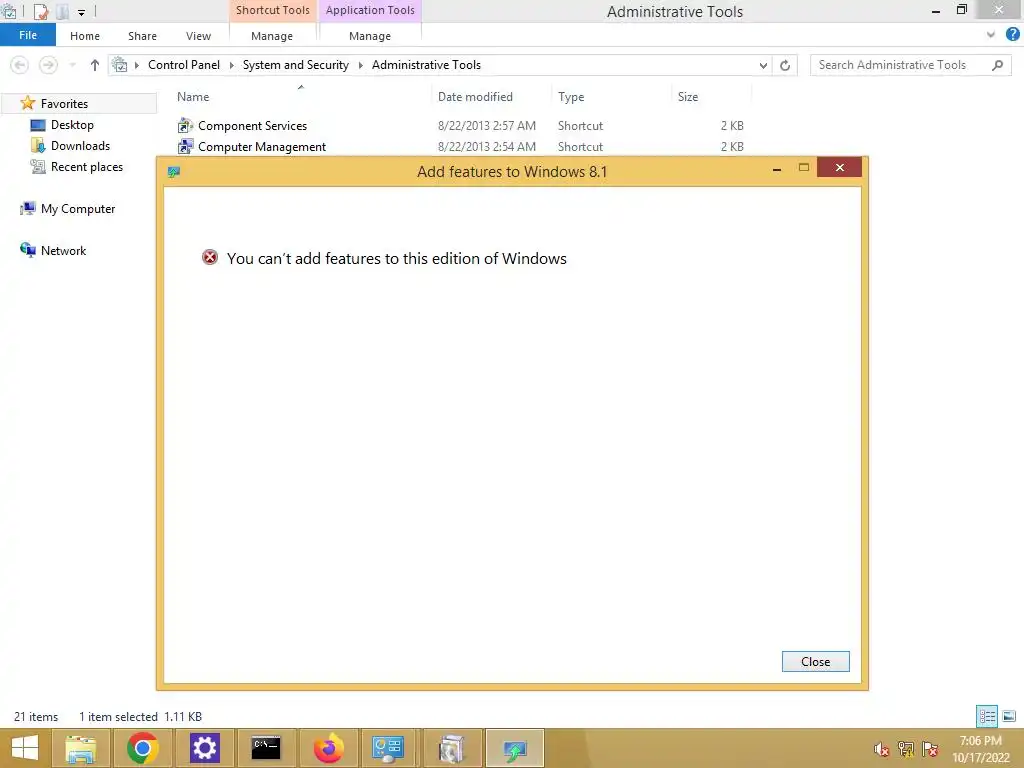Select the Component Services shortcut
The width and height of the screenshot is (1024, 768).
[x=252, y=125]
